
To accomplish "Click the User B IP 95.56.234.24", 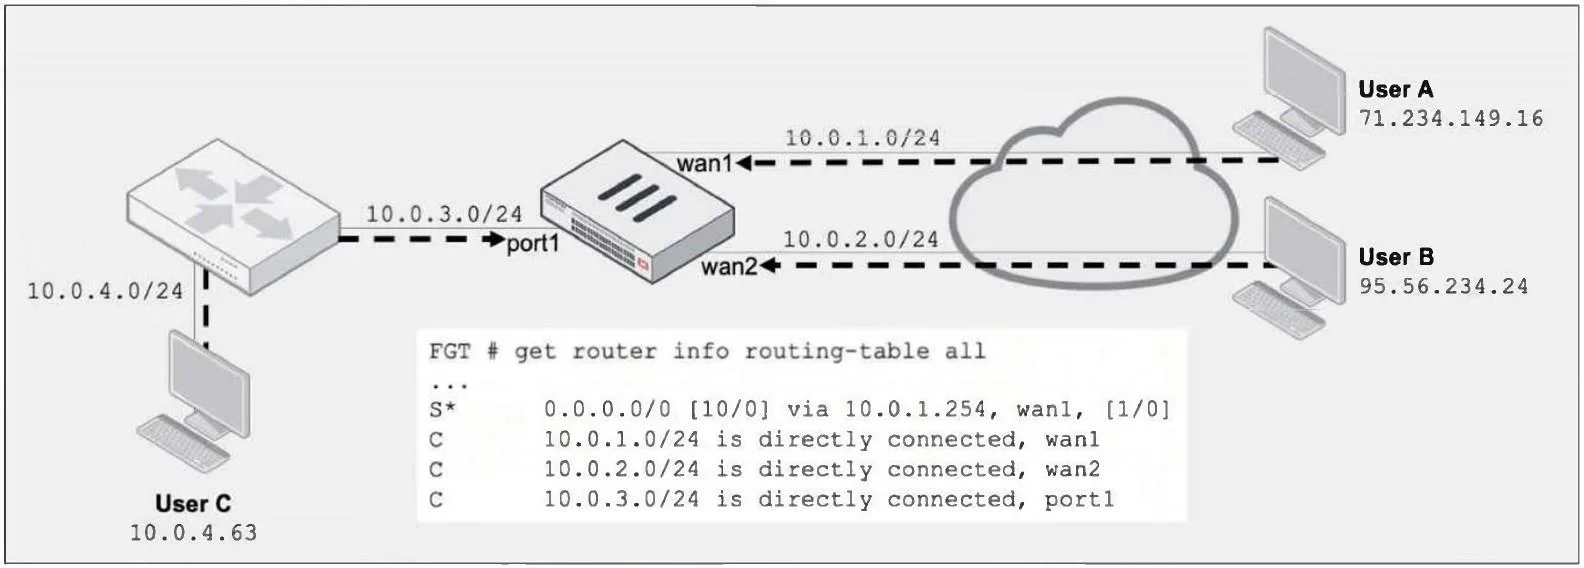I will pos(1443,286).
